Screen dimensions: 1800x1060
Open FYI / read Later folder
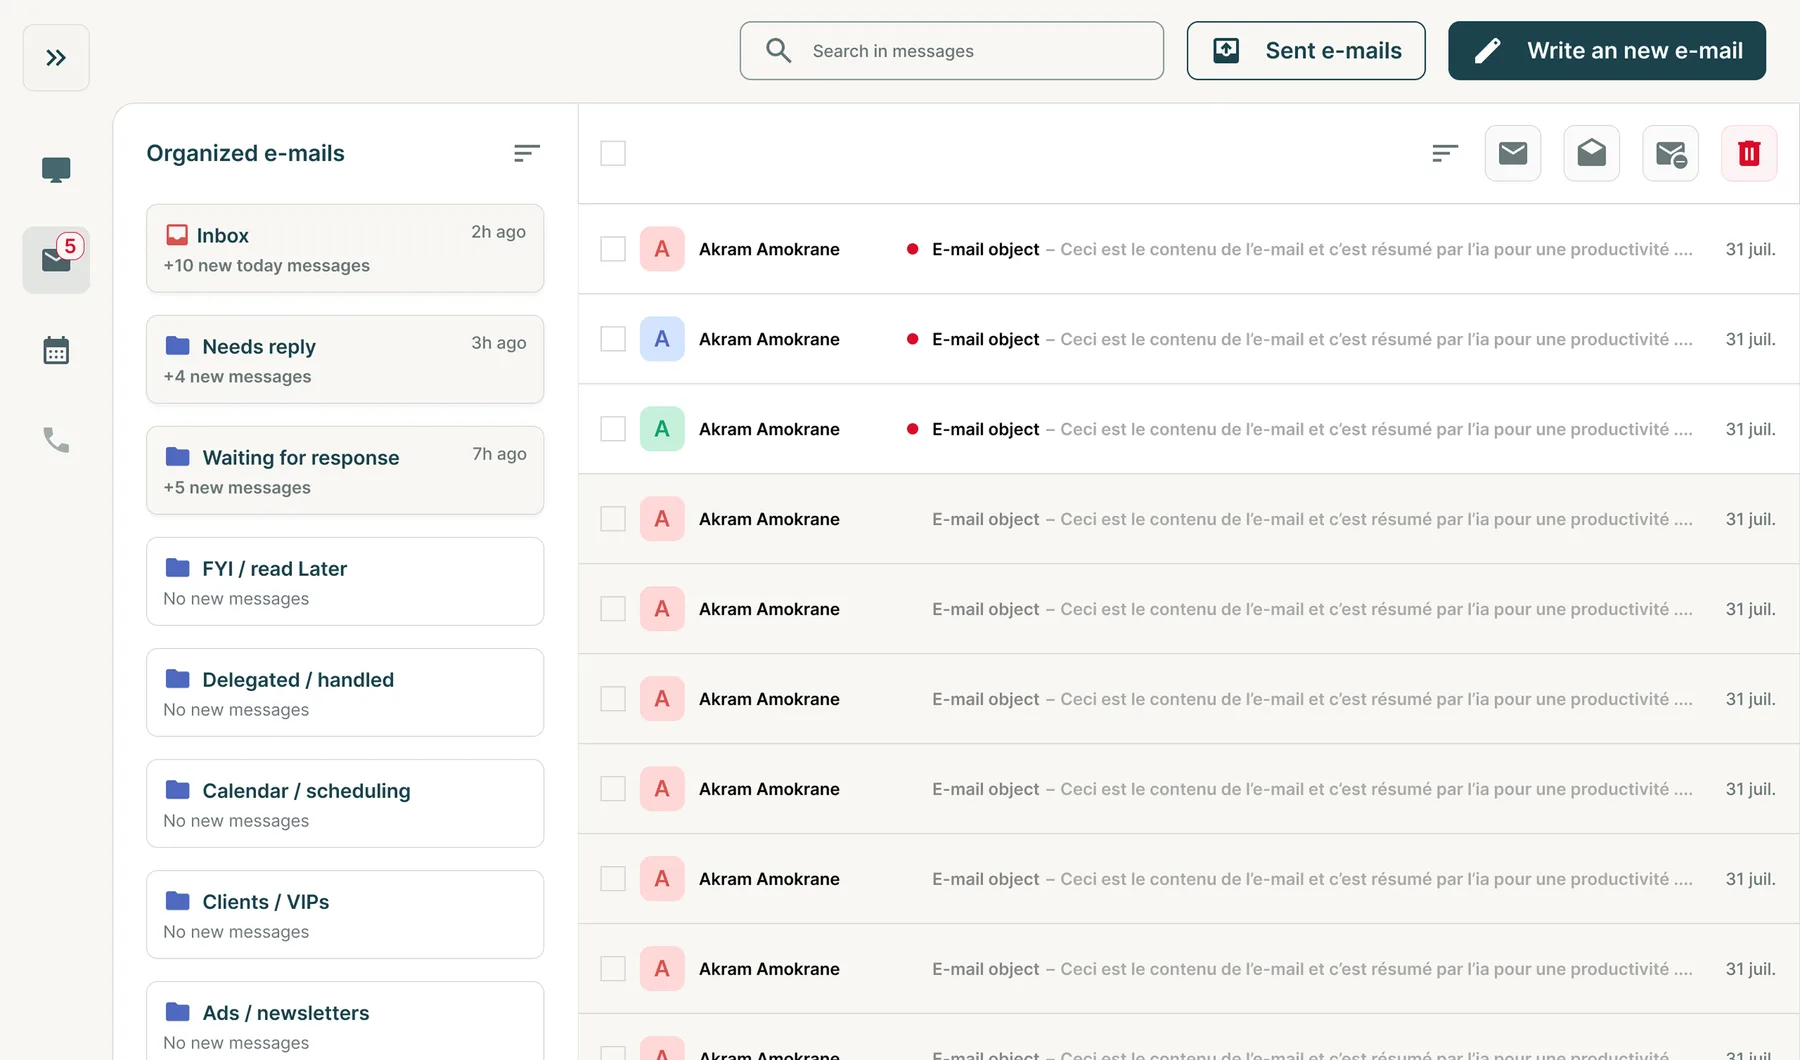345,582
